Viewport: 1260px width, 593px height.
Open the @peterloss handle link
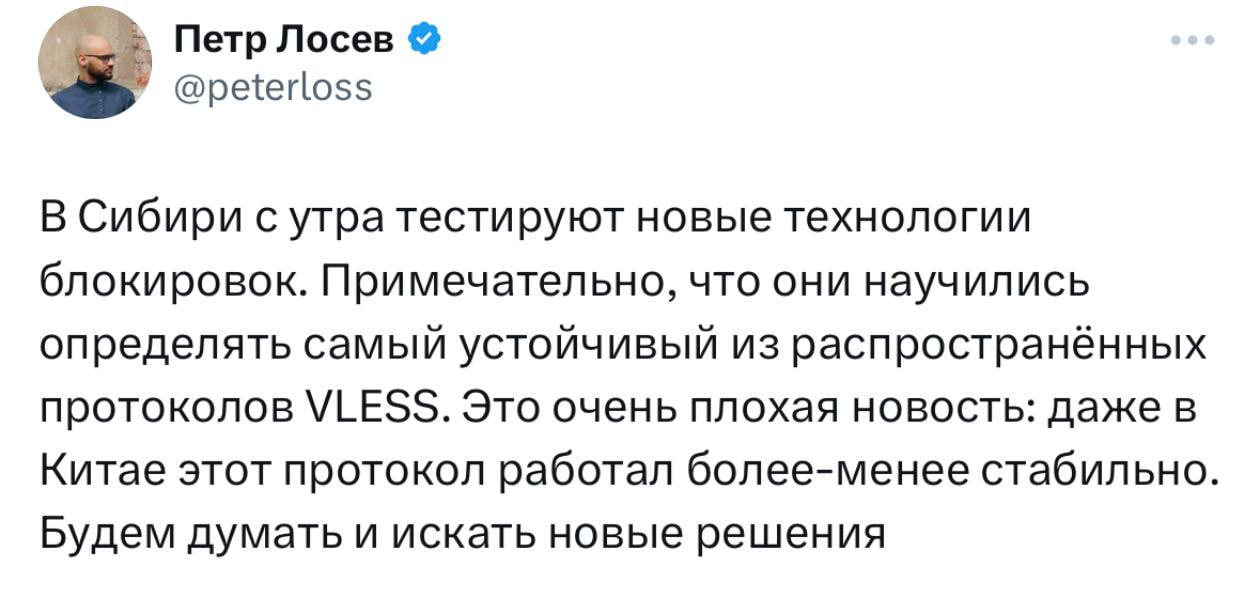click(x=273, y=87)
